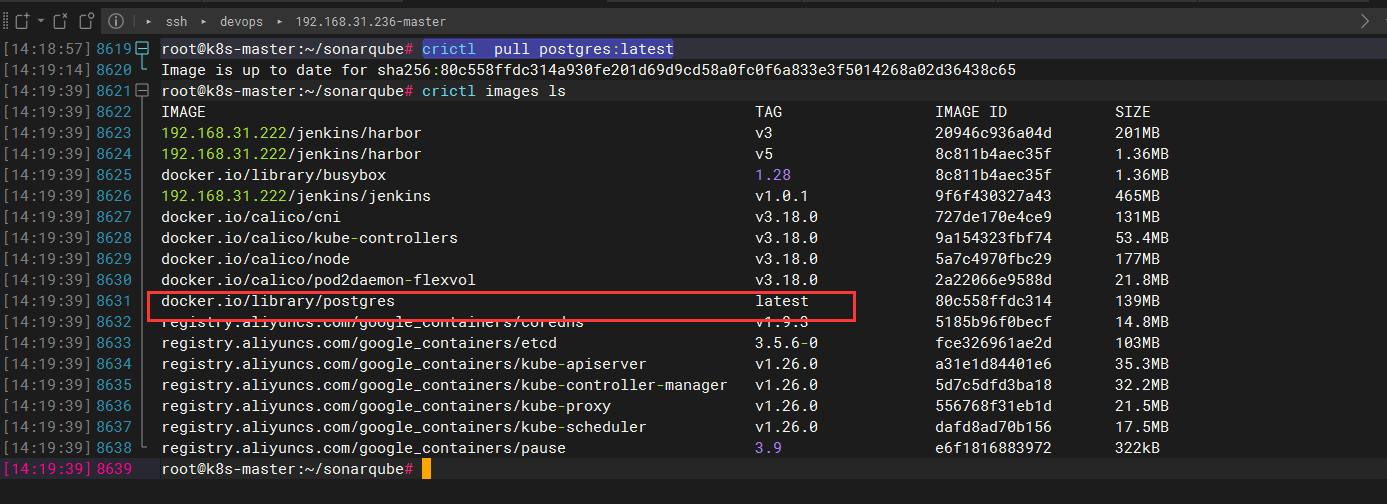Click the pause tag 3.9

pos(768,448)
